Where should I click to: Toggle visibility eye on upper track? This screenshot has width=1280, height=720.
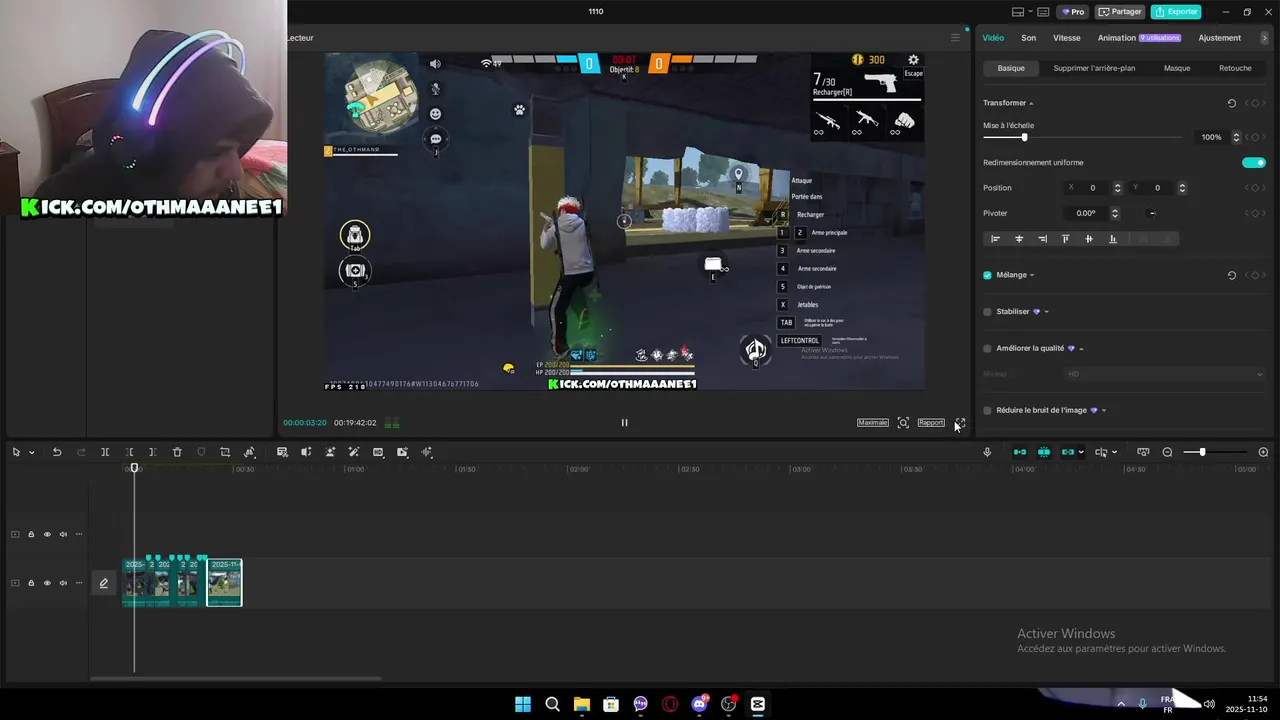click(x=47, y=534)
